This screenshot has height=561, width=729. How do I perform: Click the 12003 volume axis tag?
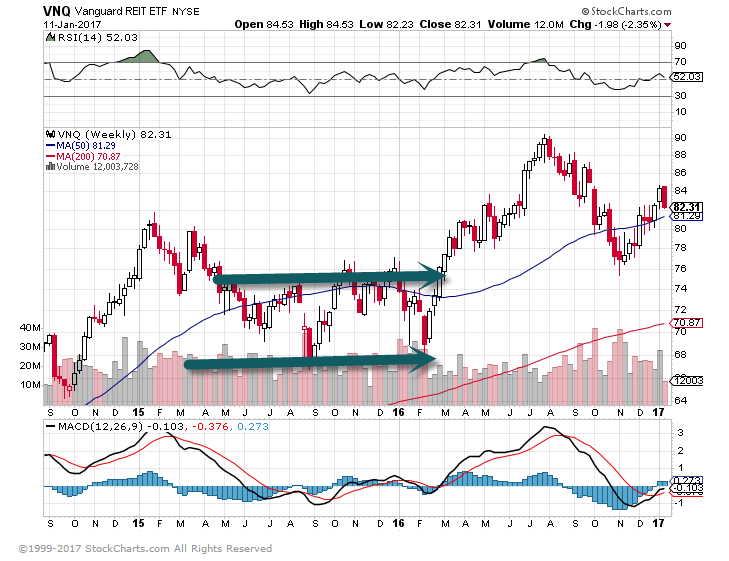coord(686,381)
